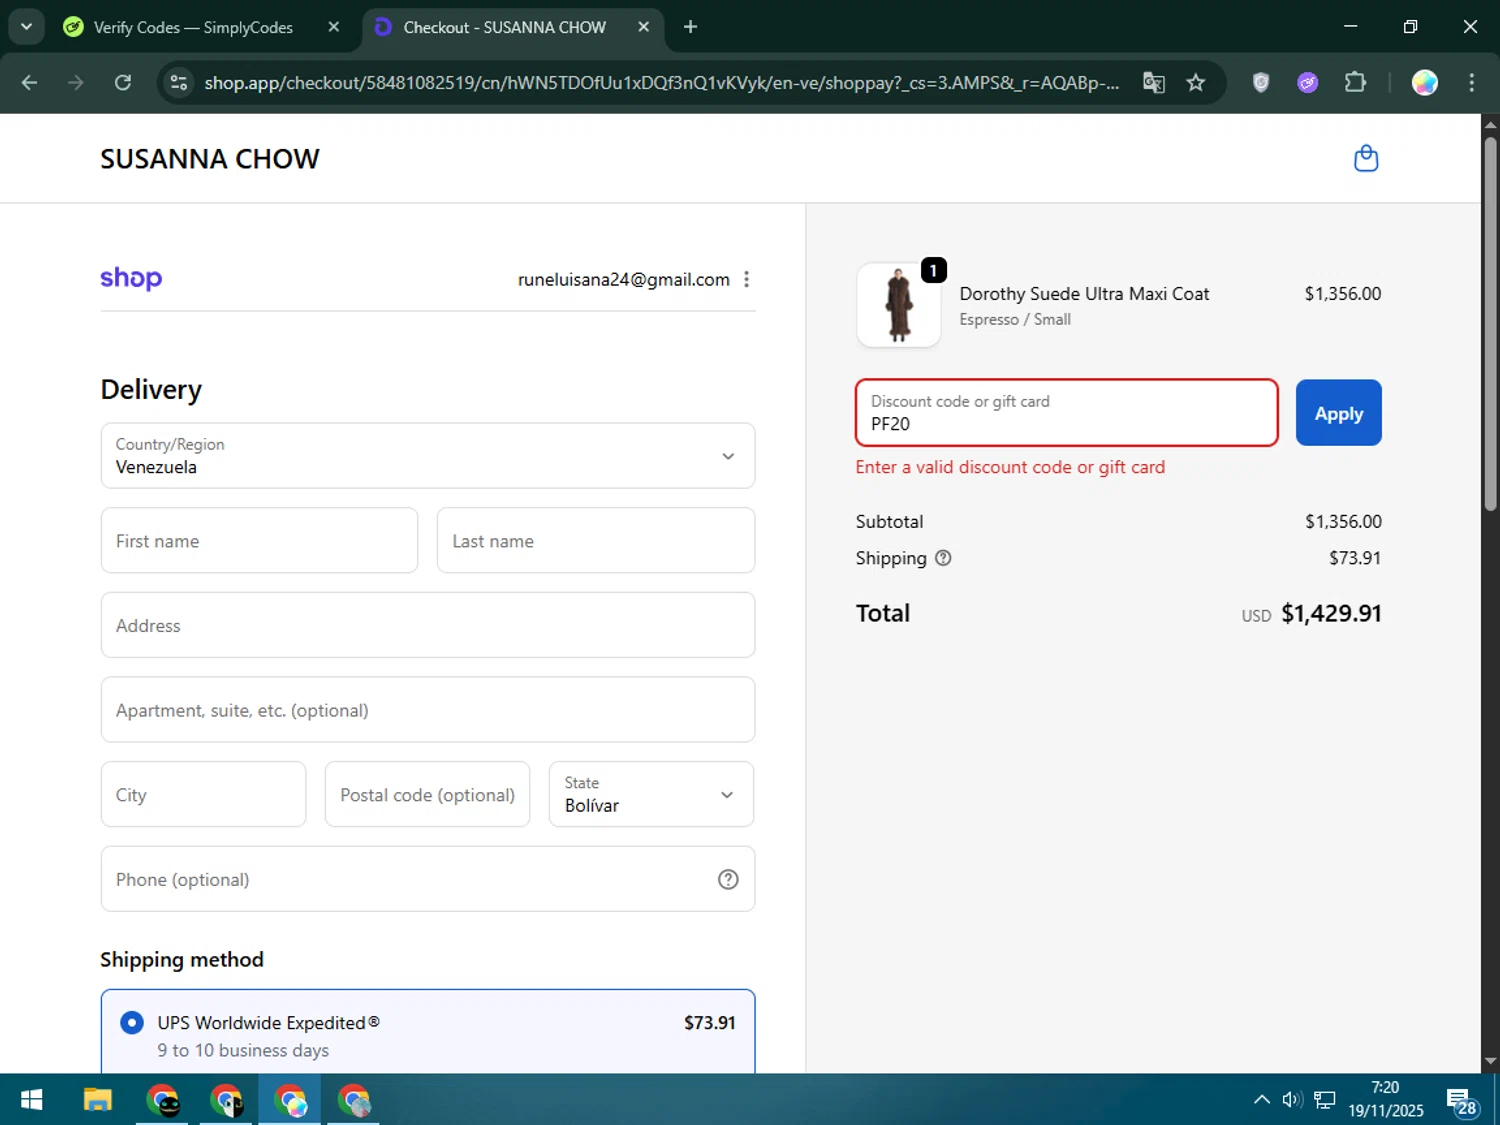Open the Chrome profile avatar
This screenshot has height=1125, width=1500.
pyautogui.click(x=1425, y=83)
